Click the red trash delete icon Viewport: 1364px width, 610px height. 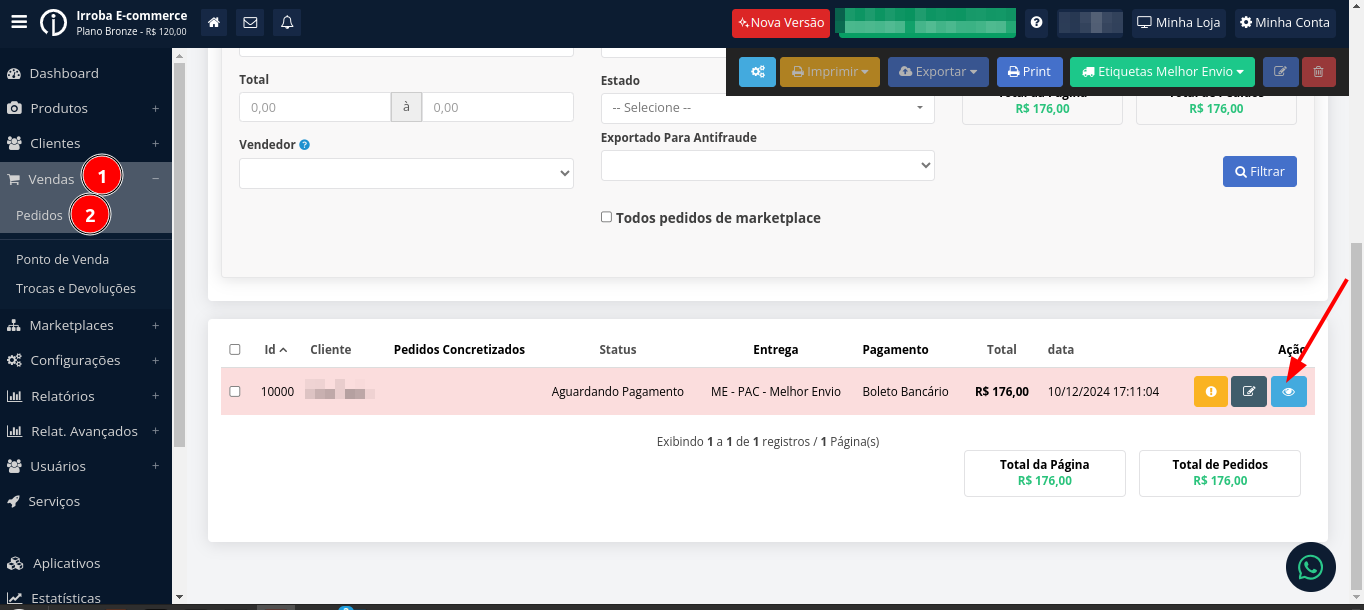pos(1318,72)
